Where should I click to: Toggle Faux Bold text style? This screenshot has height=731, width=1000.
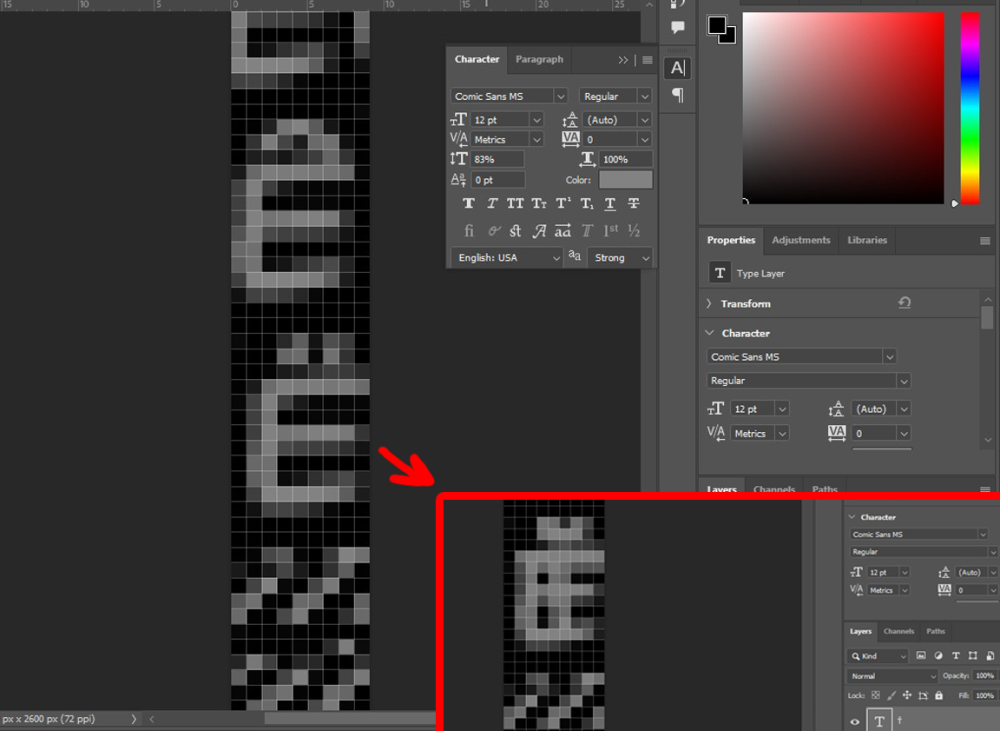click(x=468, y=204)
